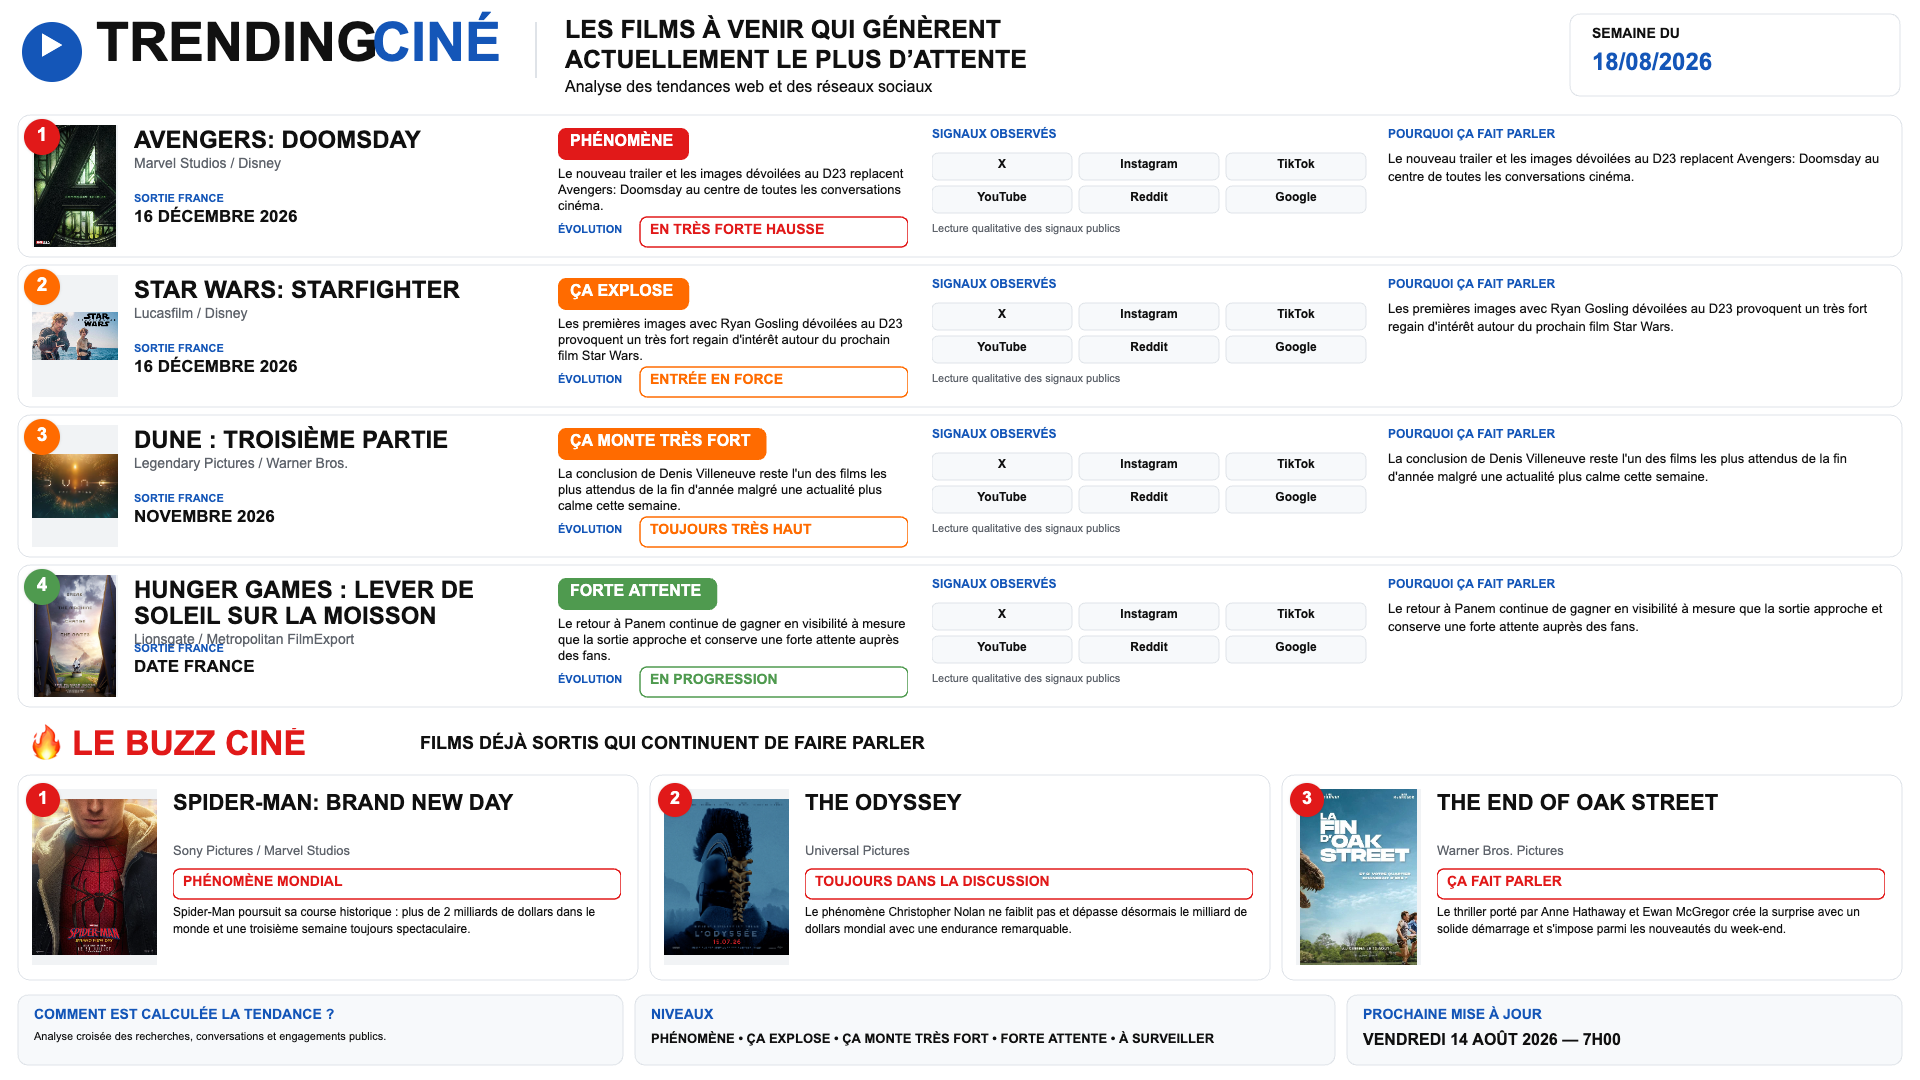Click the red PHÉNOMÈNE badge

(623, 143)
